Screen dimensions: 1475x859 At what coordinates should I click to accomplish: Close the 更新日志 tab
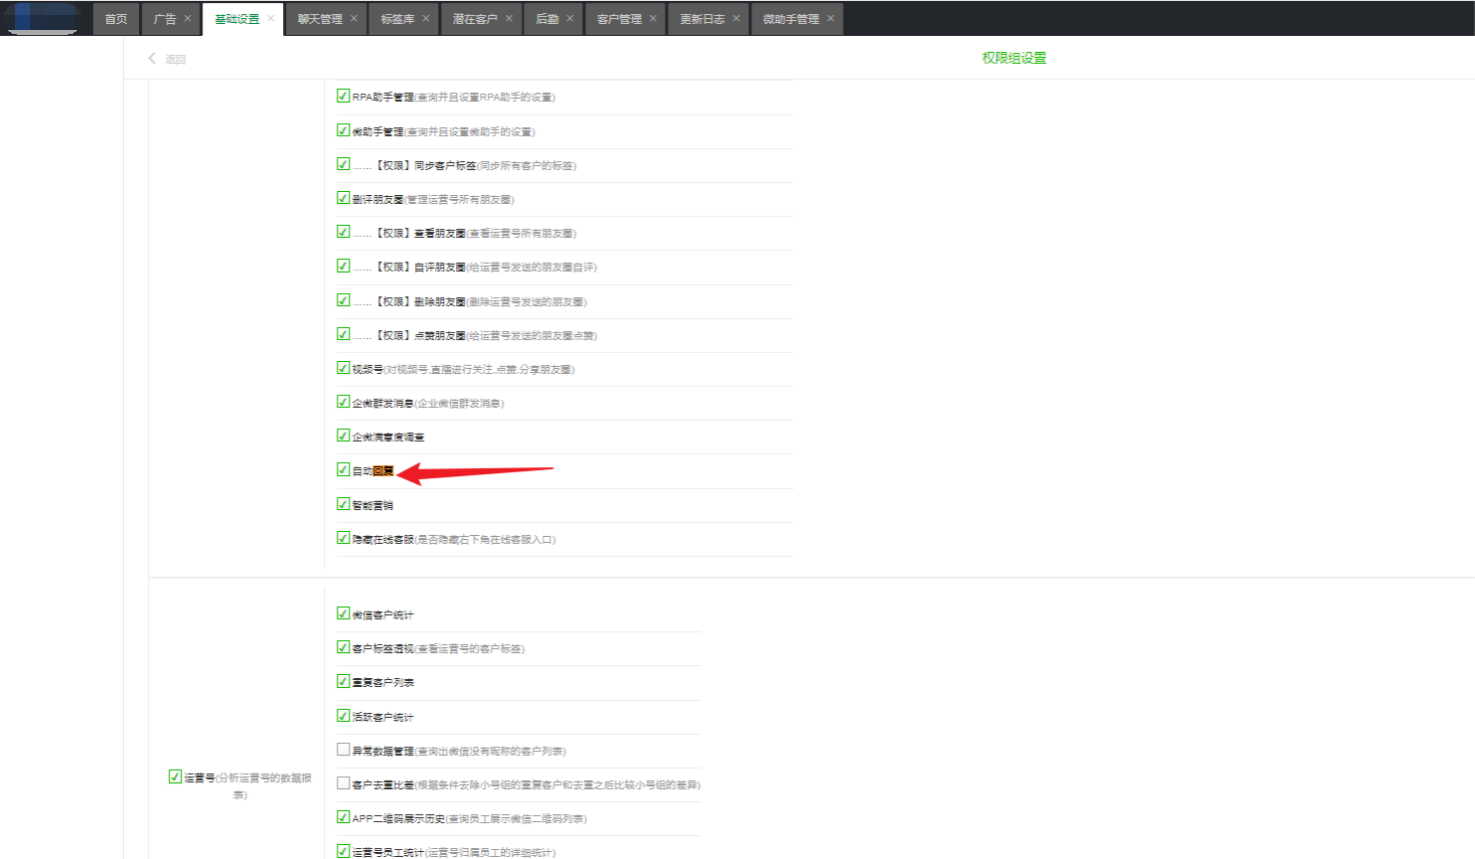[x=736, y=19]
